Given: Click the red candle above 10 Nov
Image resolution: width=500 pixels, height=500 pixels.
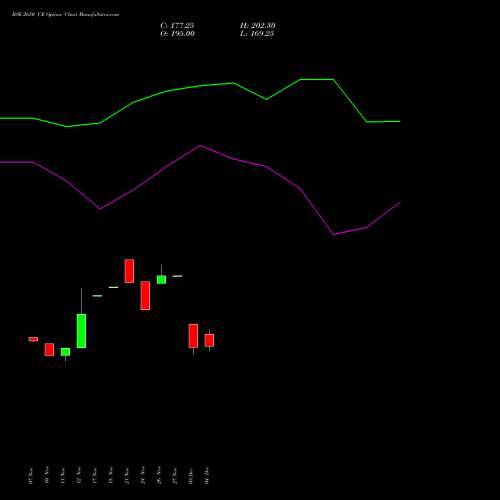Looking at the screenshot, I should click(x=49, y=349).
